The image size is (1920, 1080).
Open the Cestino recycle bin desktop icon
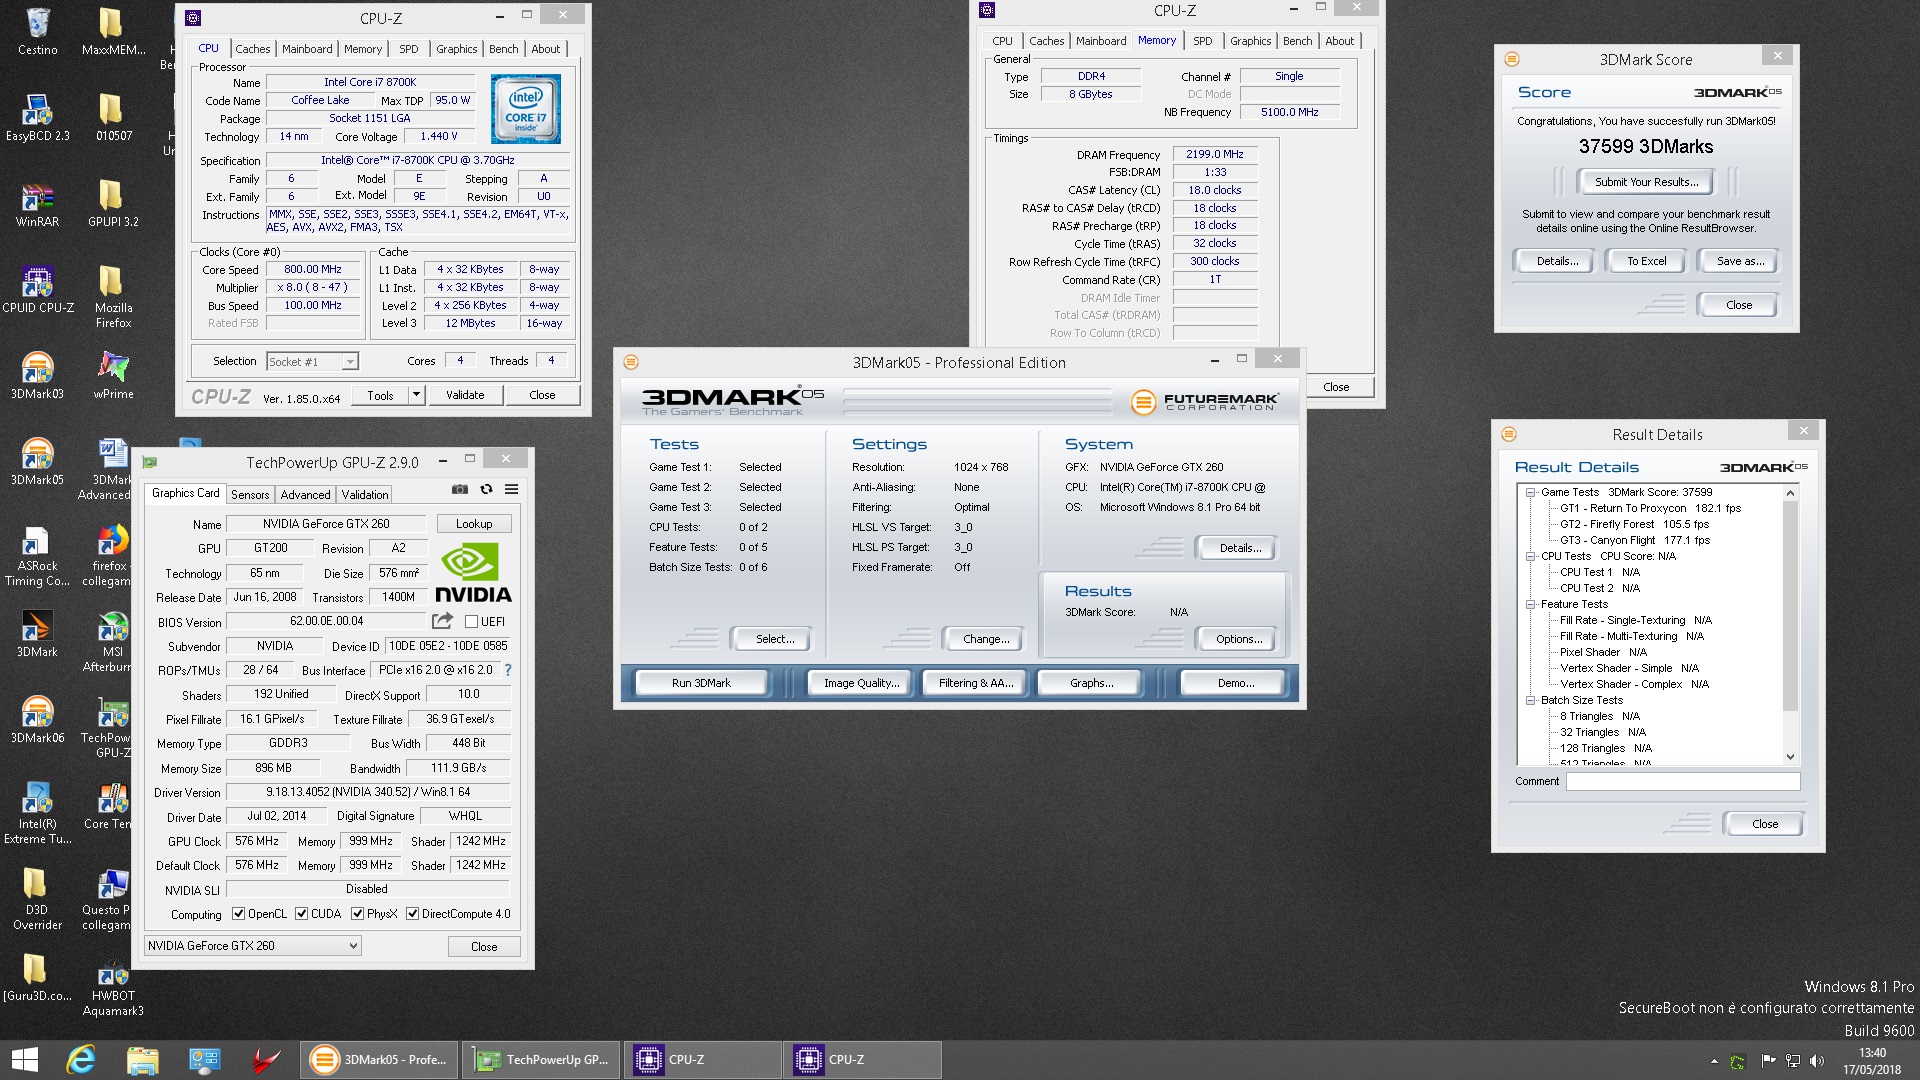38,32
